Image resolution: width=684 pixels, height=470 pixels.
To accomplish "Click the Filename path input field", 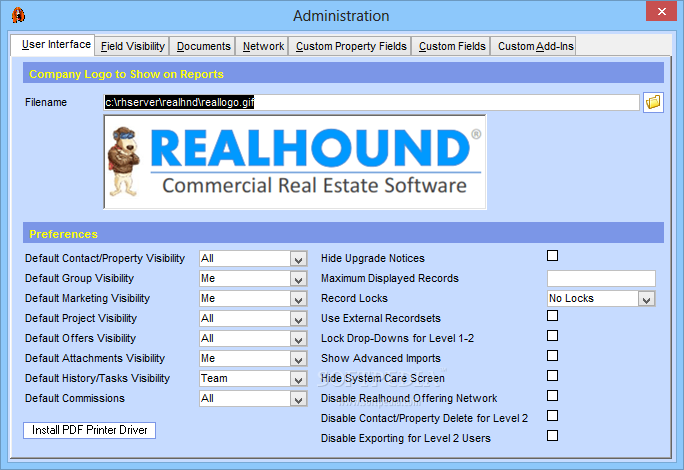I will click(x=372, y=103).
